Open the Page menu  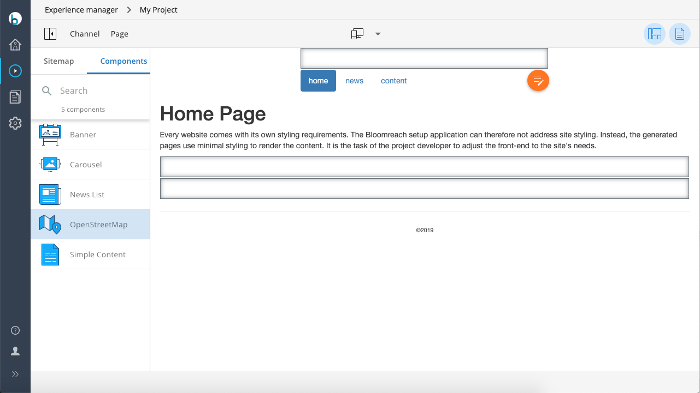click(x=119, y=34)
